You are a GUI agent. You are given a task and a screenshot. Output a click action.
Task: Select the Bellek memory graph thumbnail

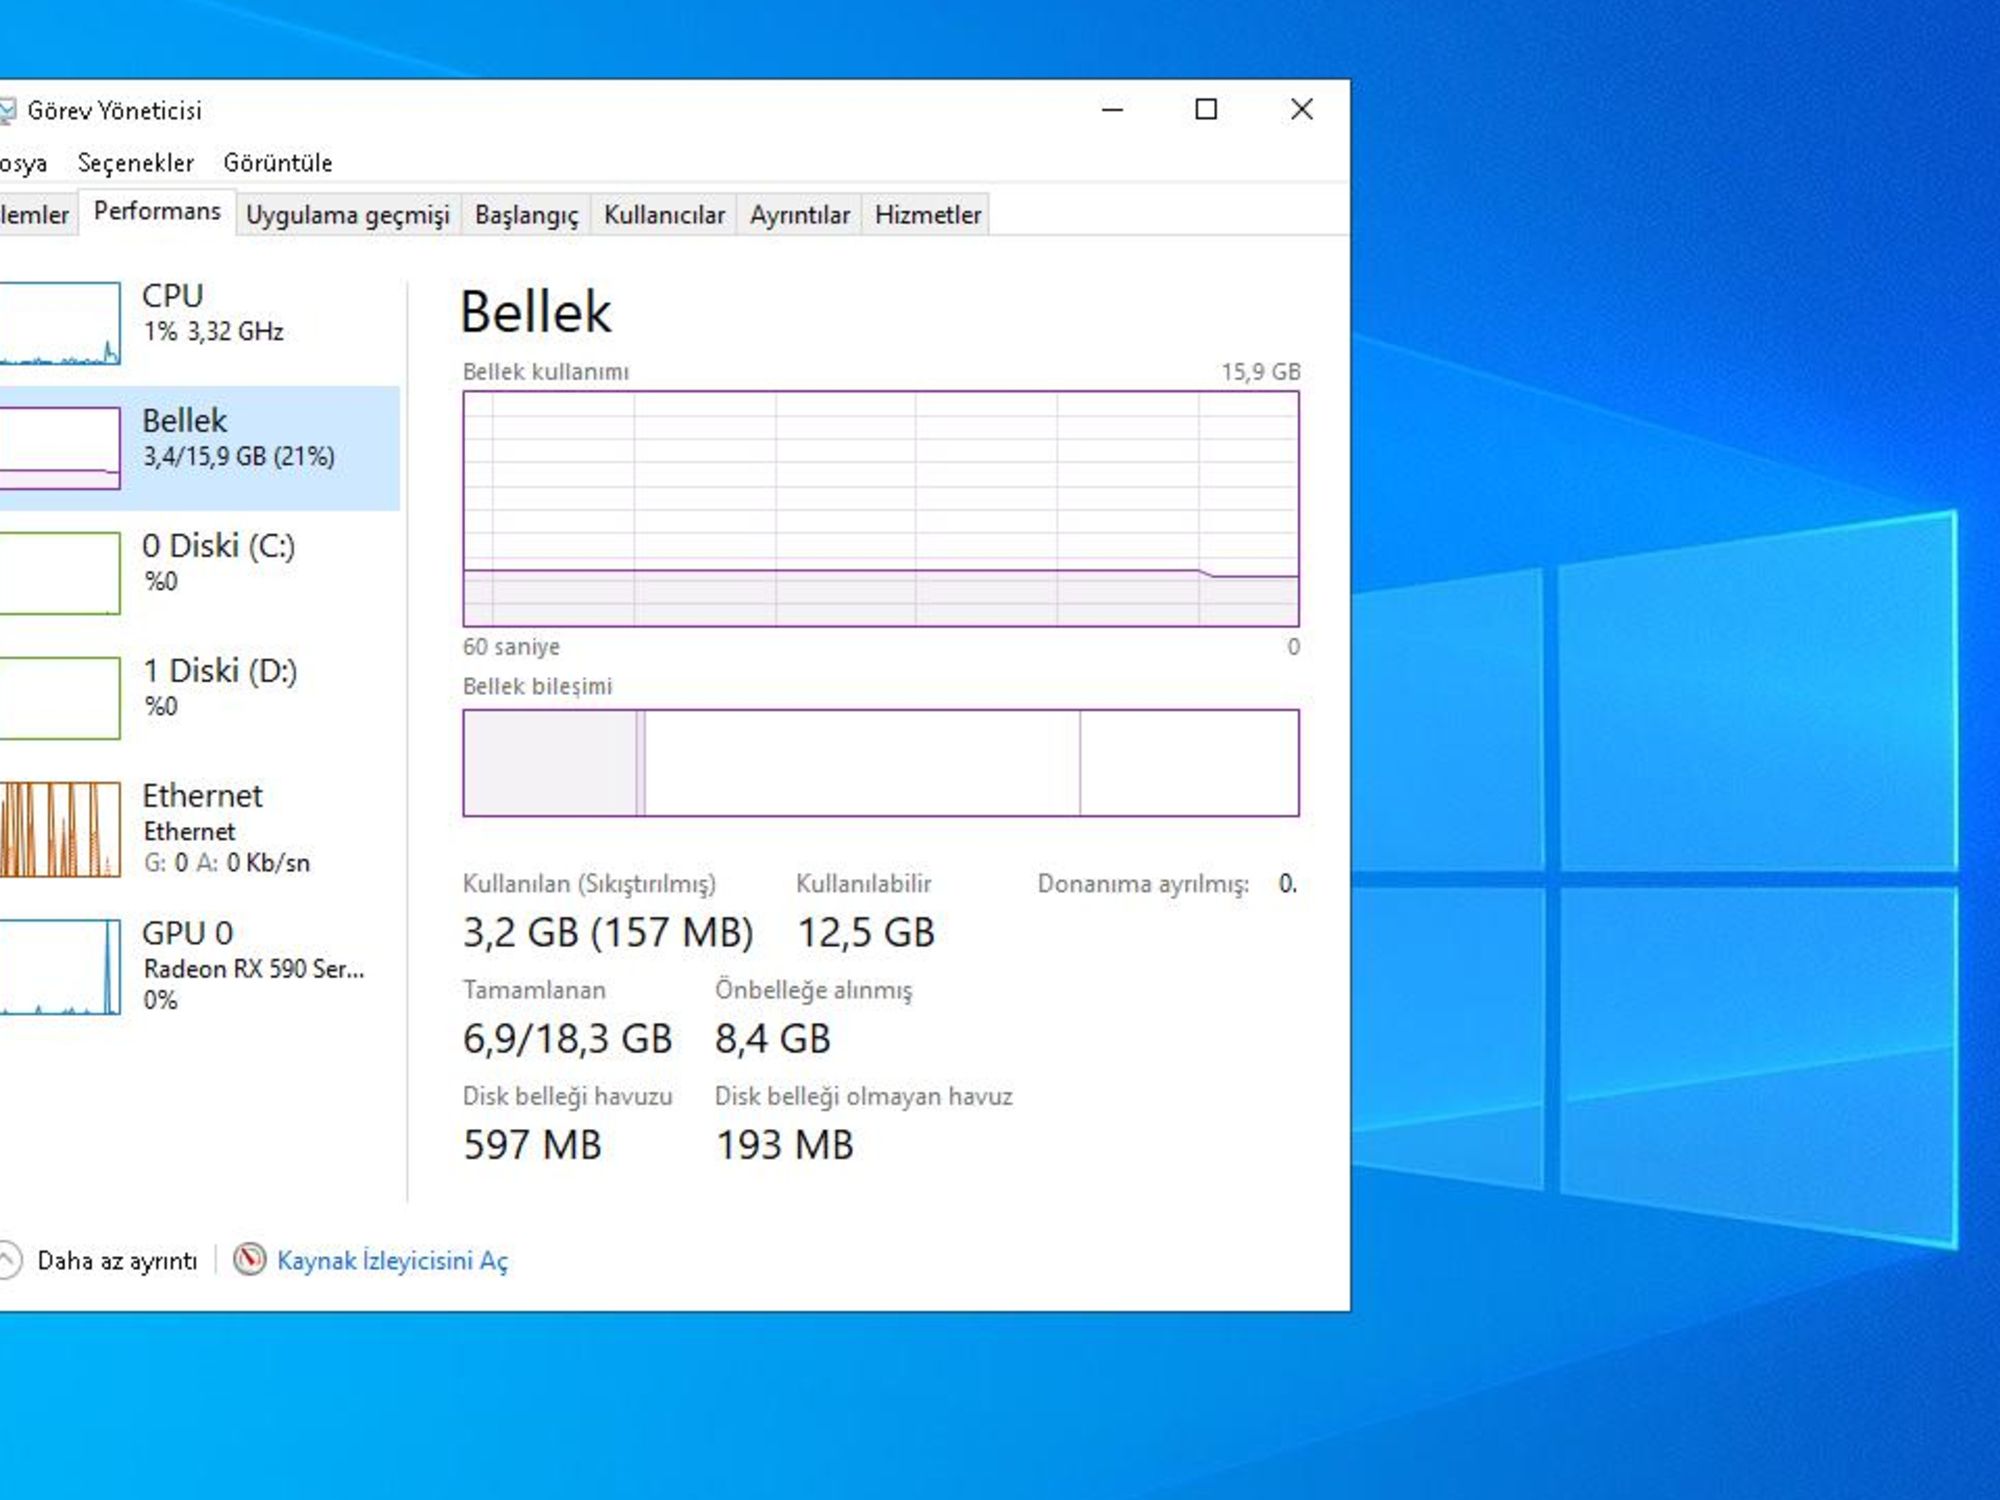[60, 448]
